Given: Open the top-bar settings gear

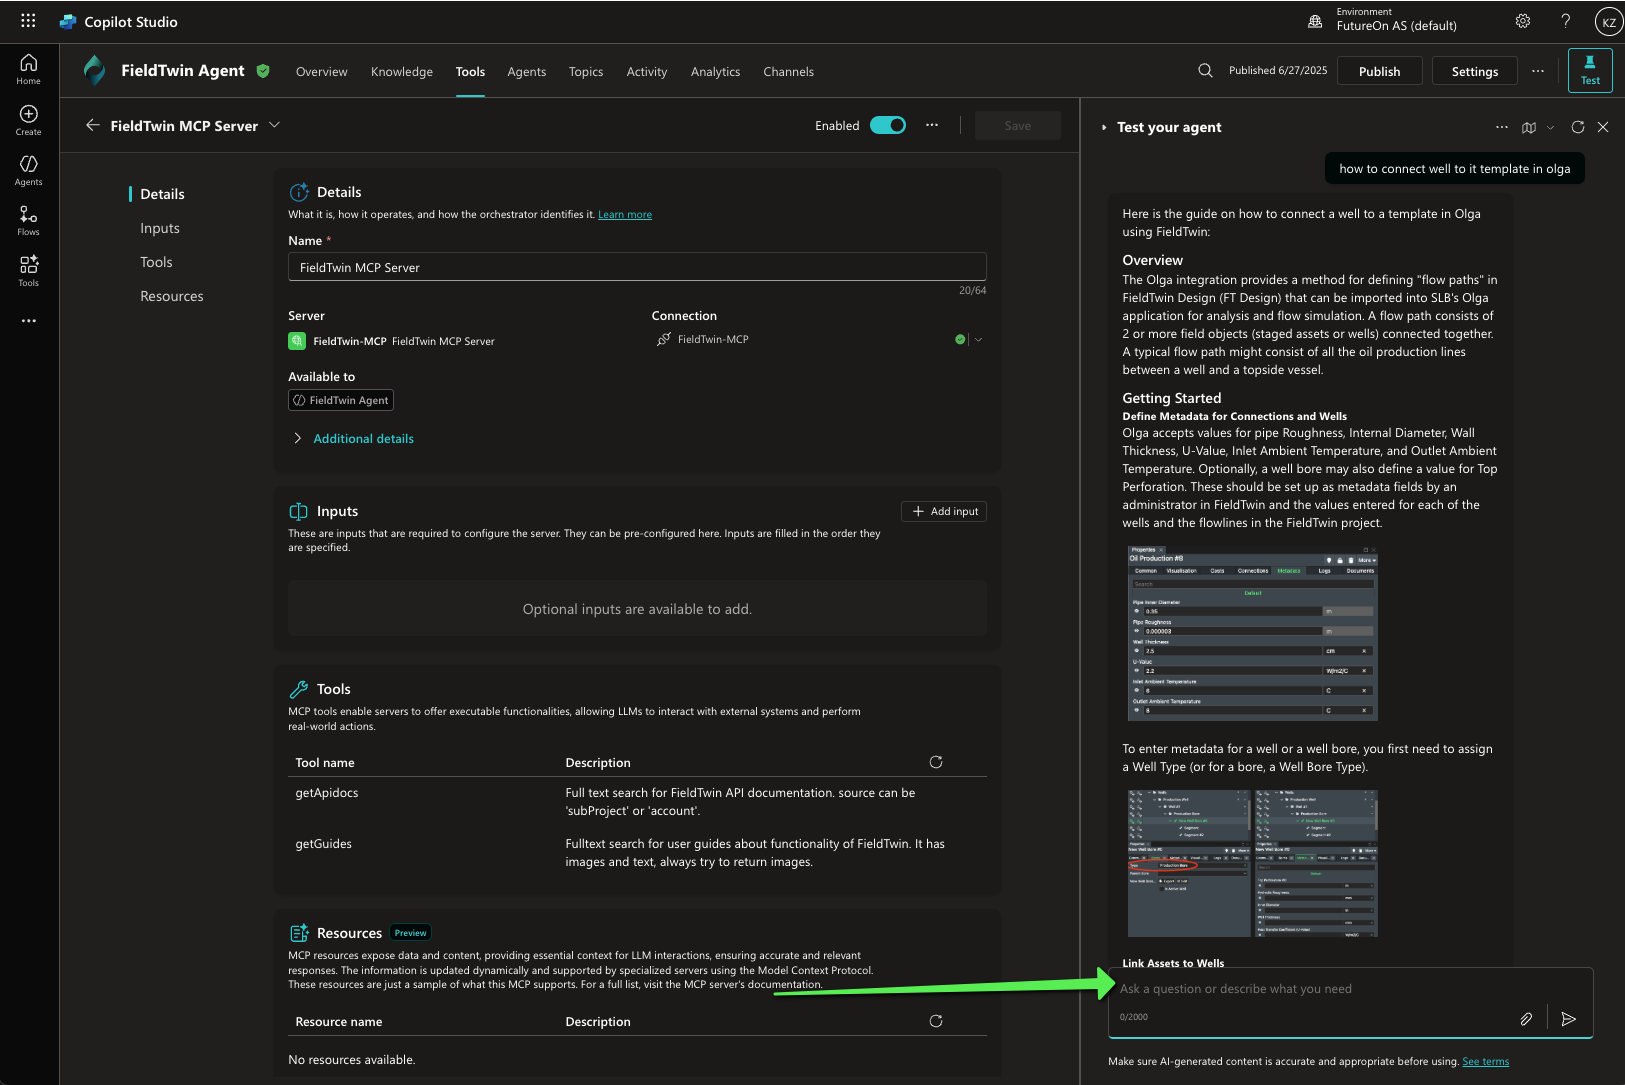Looking at the screenshot, I should pos(1522,21).
